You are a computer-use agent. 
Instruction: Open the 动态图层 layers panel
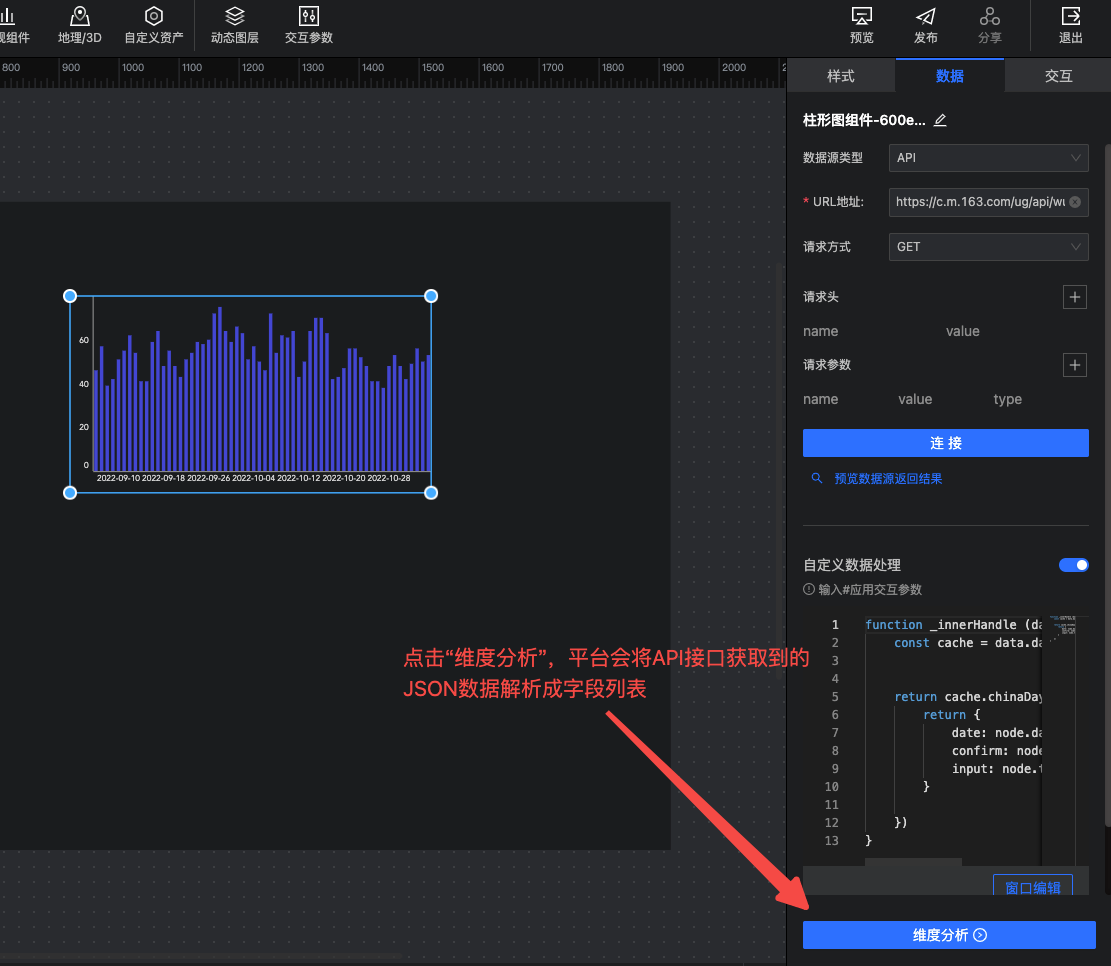[x=235, y=25]
